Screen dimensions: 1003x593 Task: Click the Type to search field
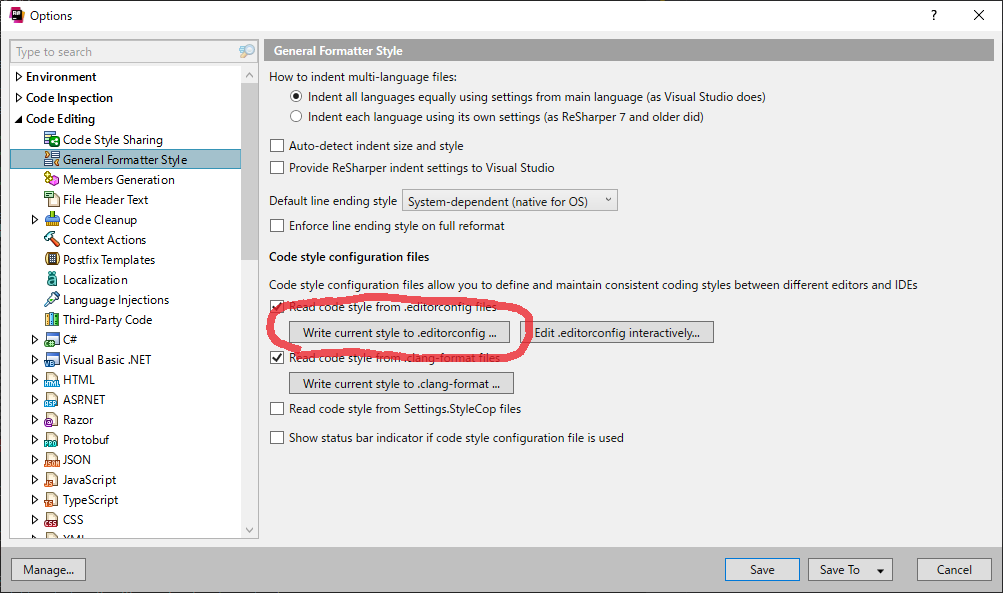(125, 52)
